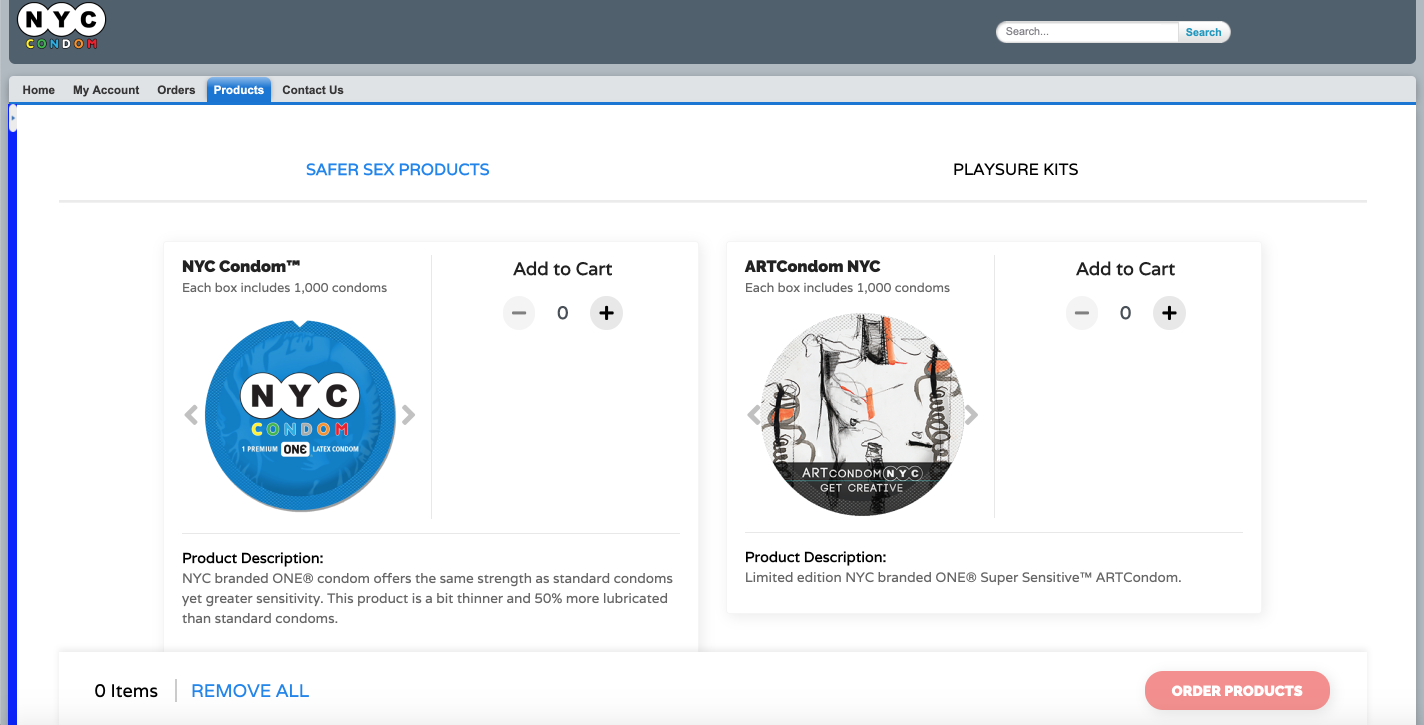Show previous image of ARTCondom NYC product

tap(754, 415)
